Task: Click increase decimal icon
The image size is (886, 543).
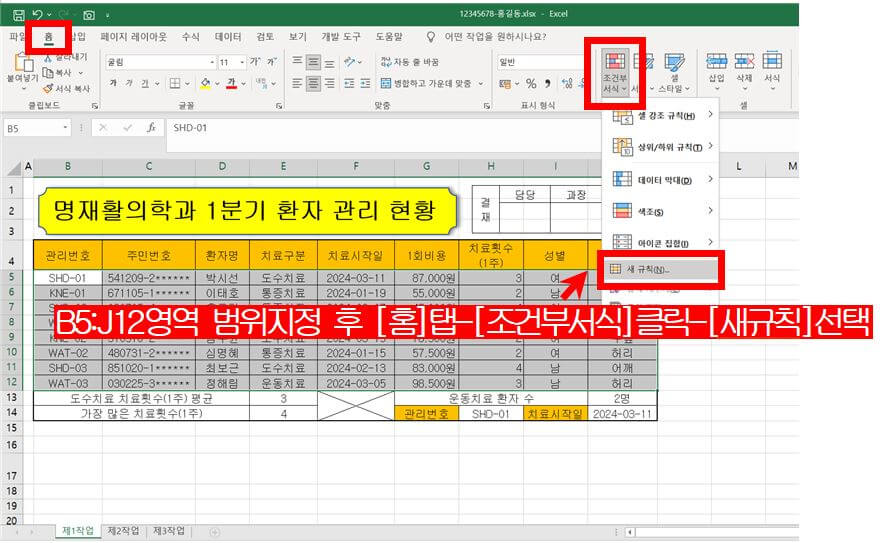Action: (567, 84)
